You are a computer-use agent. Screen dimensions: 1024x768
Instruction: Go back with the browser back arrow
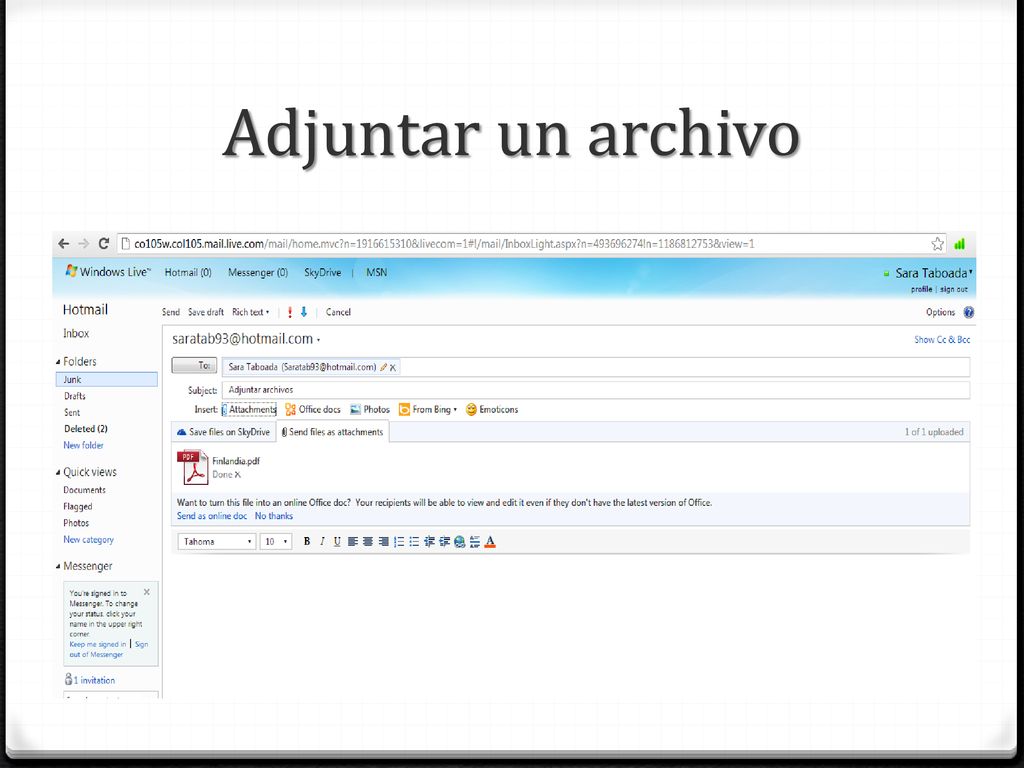click(63, 244)
